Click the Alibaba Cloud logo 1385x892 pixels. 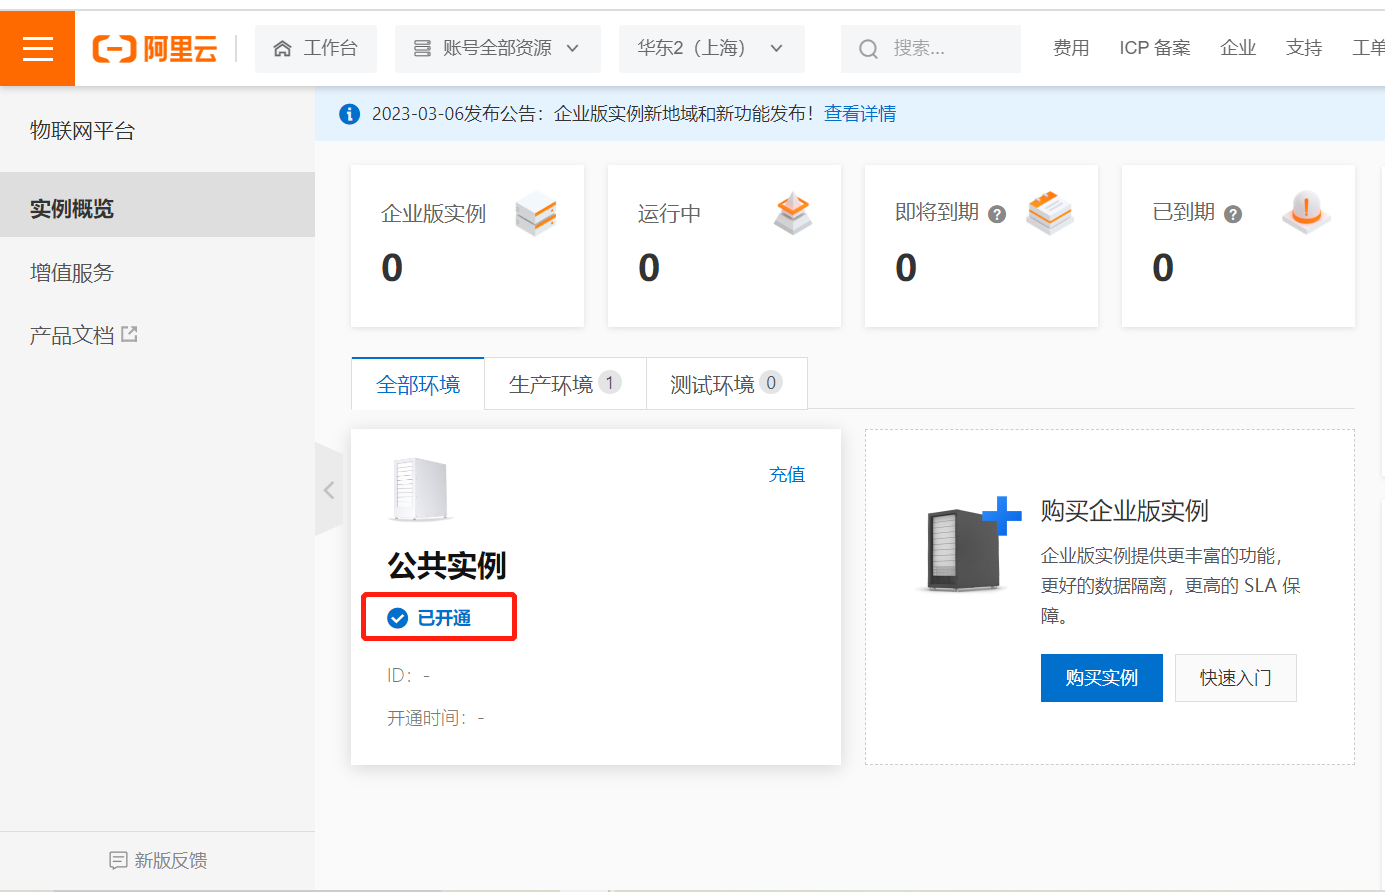pos(155,48)
